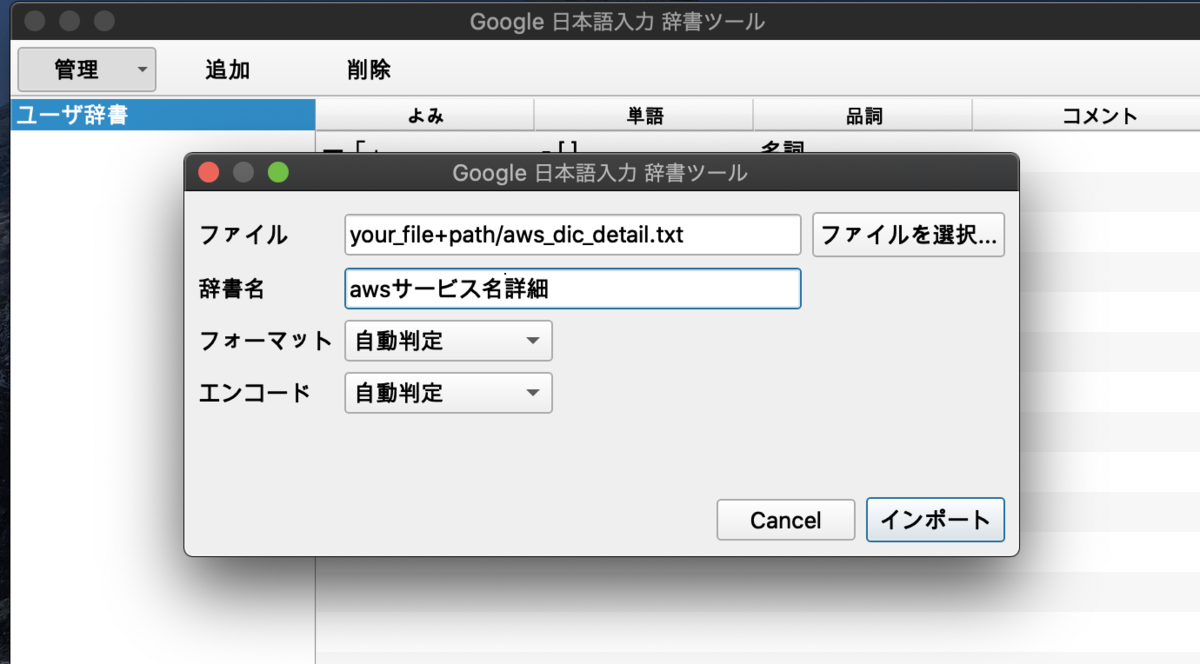Image resolution: width=1200 pixels, height=664 pixels.
Task: Open the エンコード dropdown
Action: click(x=448, y=393)
